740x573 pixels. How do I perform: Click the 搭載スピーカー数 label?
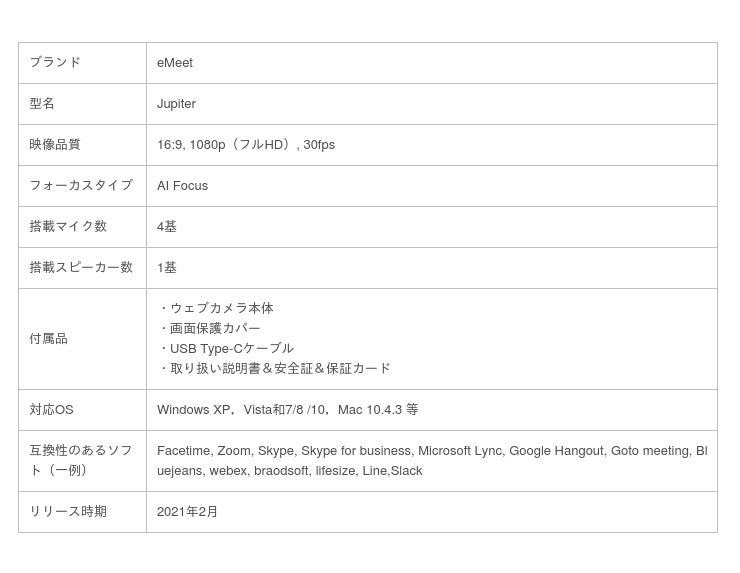point(81,268)
